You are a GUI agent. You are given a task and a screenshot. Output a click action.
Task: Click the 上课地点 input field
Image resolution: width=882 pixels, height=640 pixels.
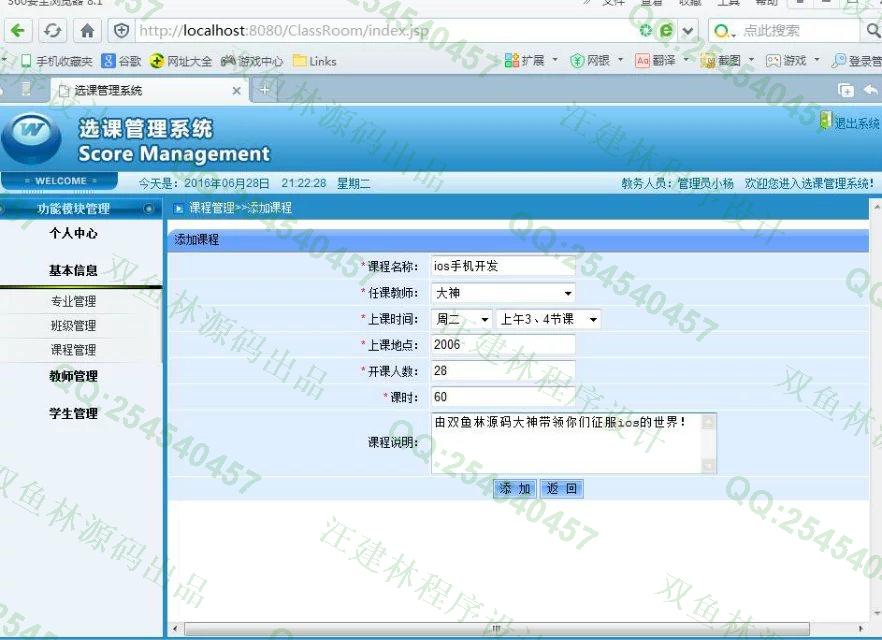(x=503, y=345)
